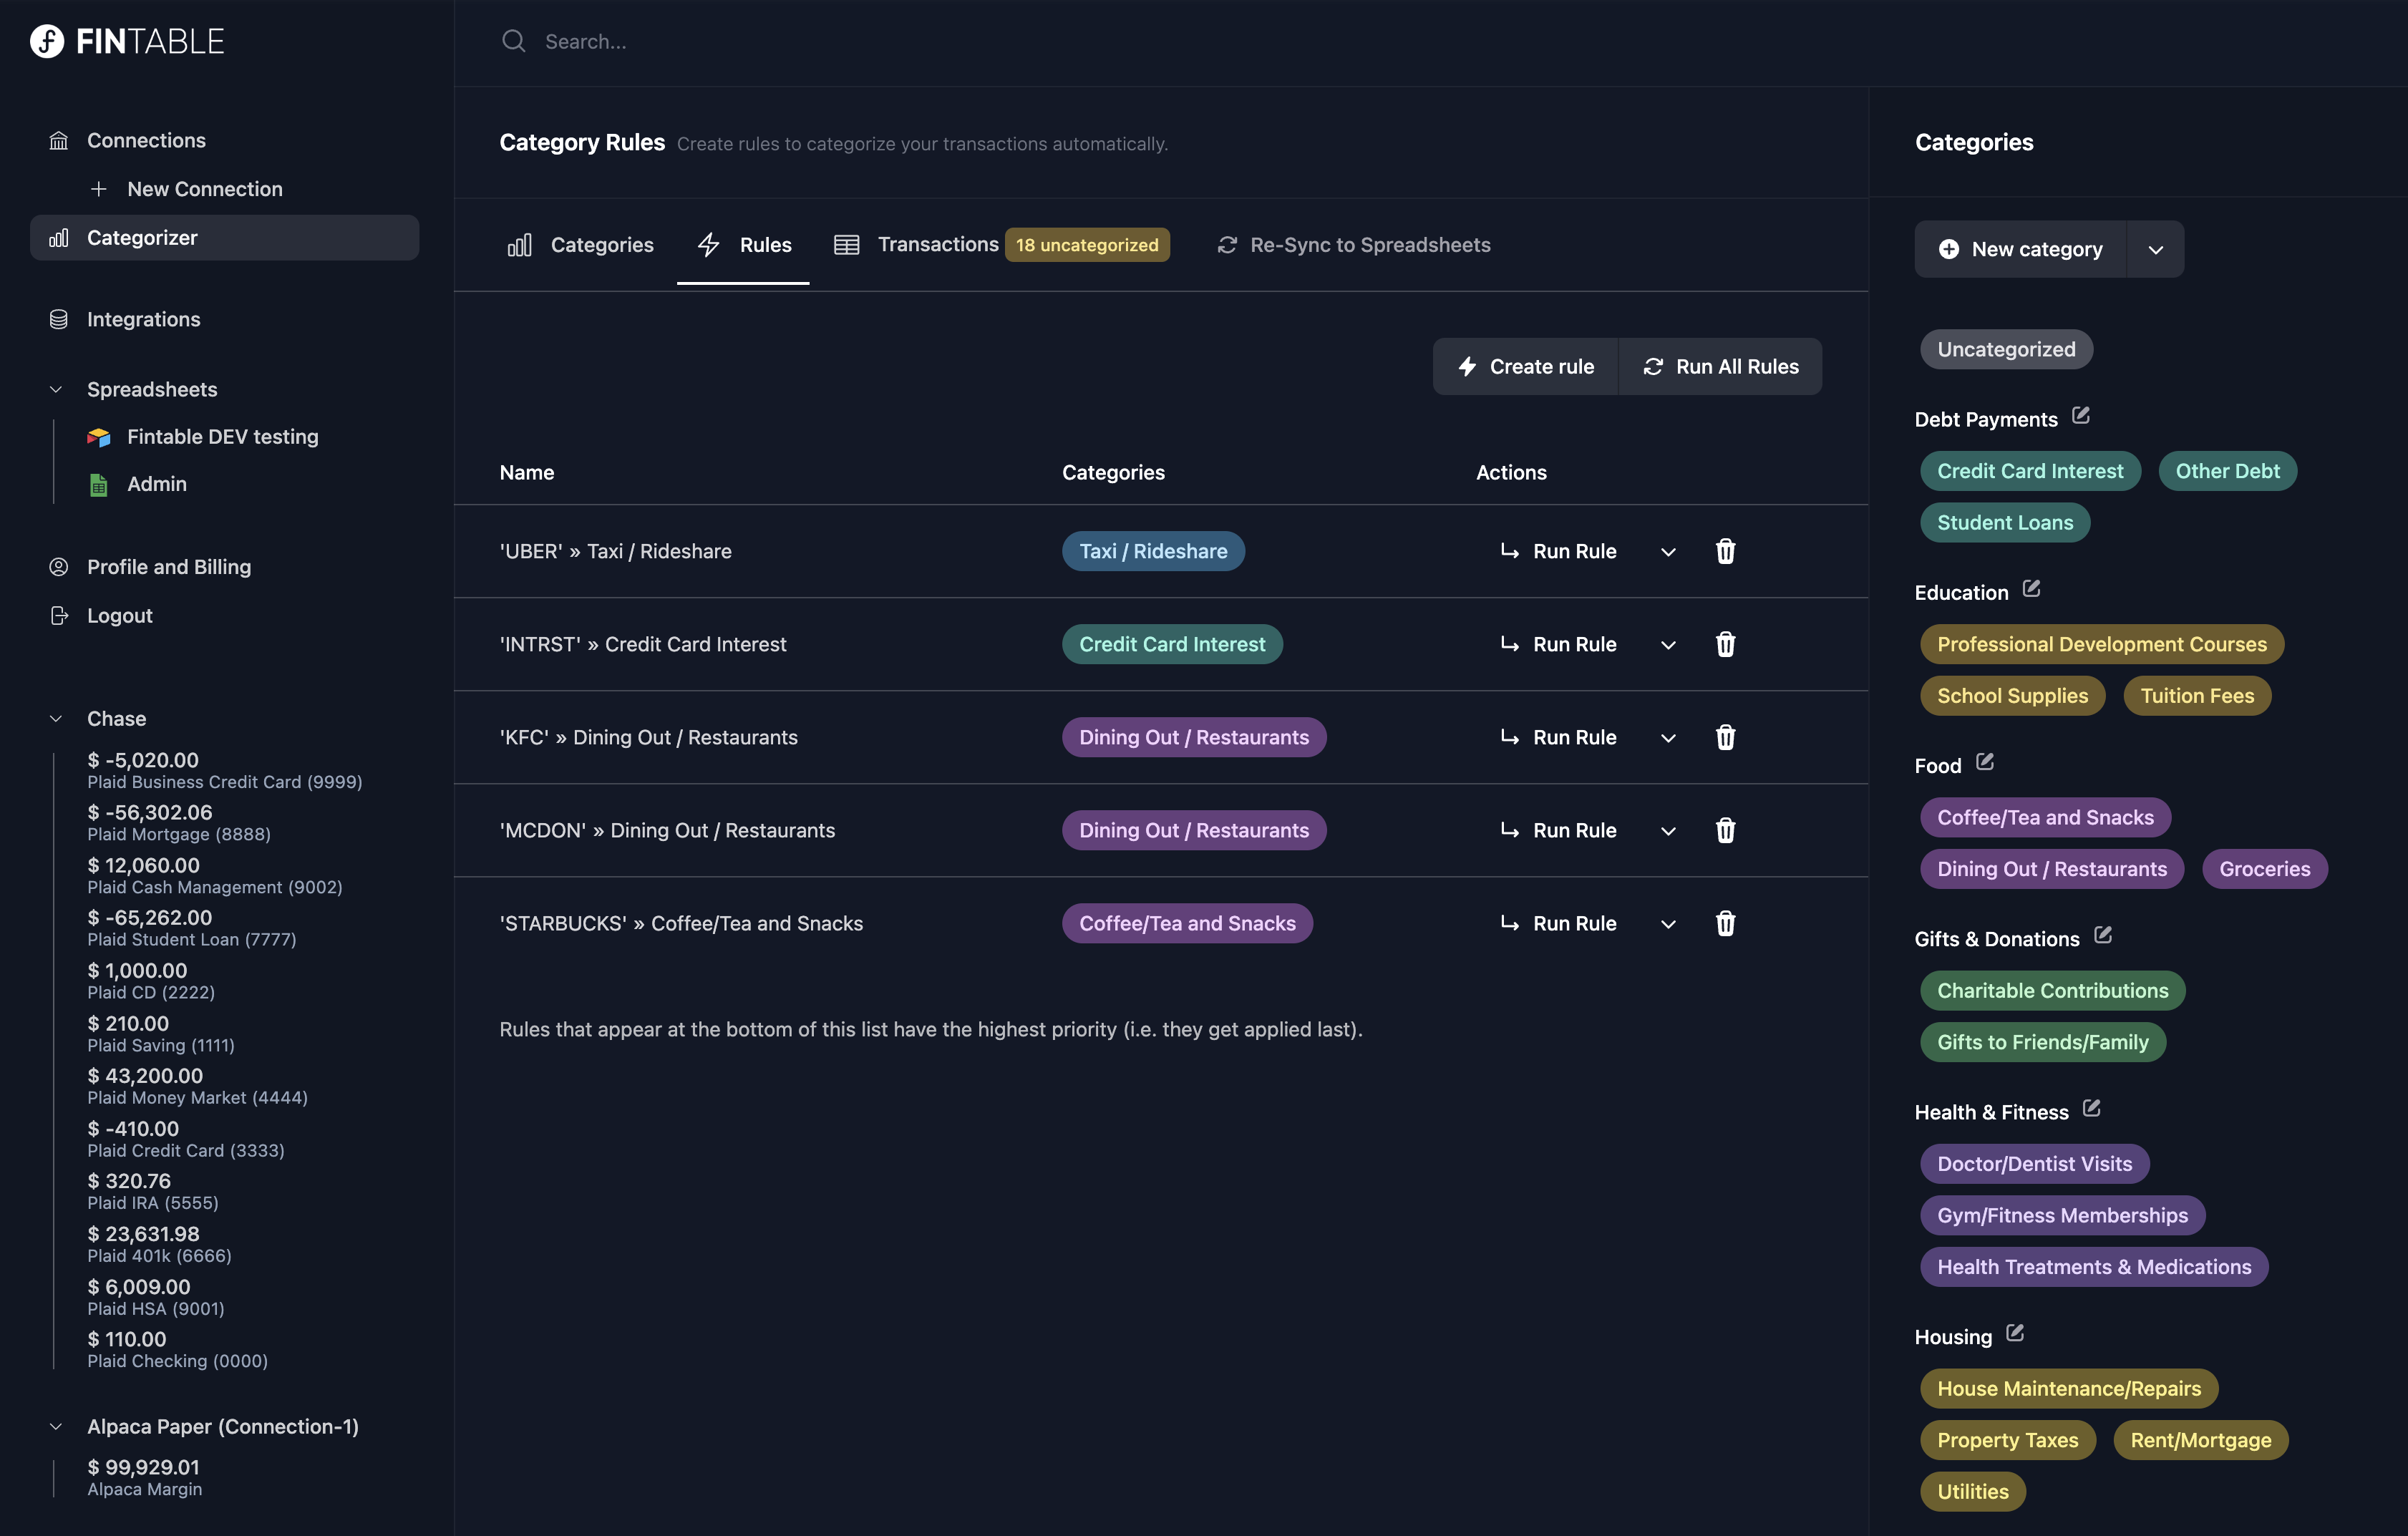Open Integrations in the sidebar
2408x1536 pixels.
pyautogui.click(x=143, y=319)
